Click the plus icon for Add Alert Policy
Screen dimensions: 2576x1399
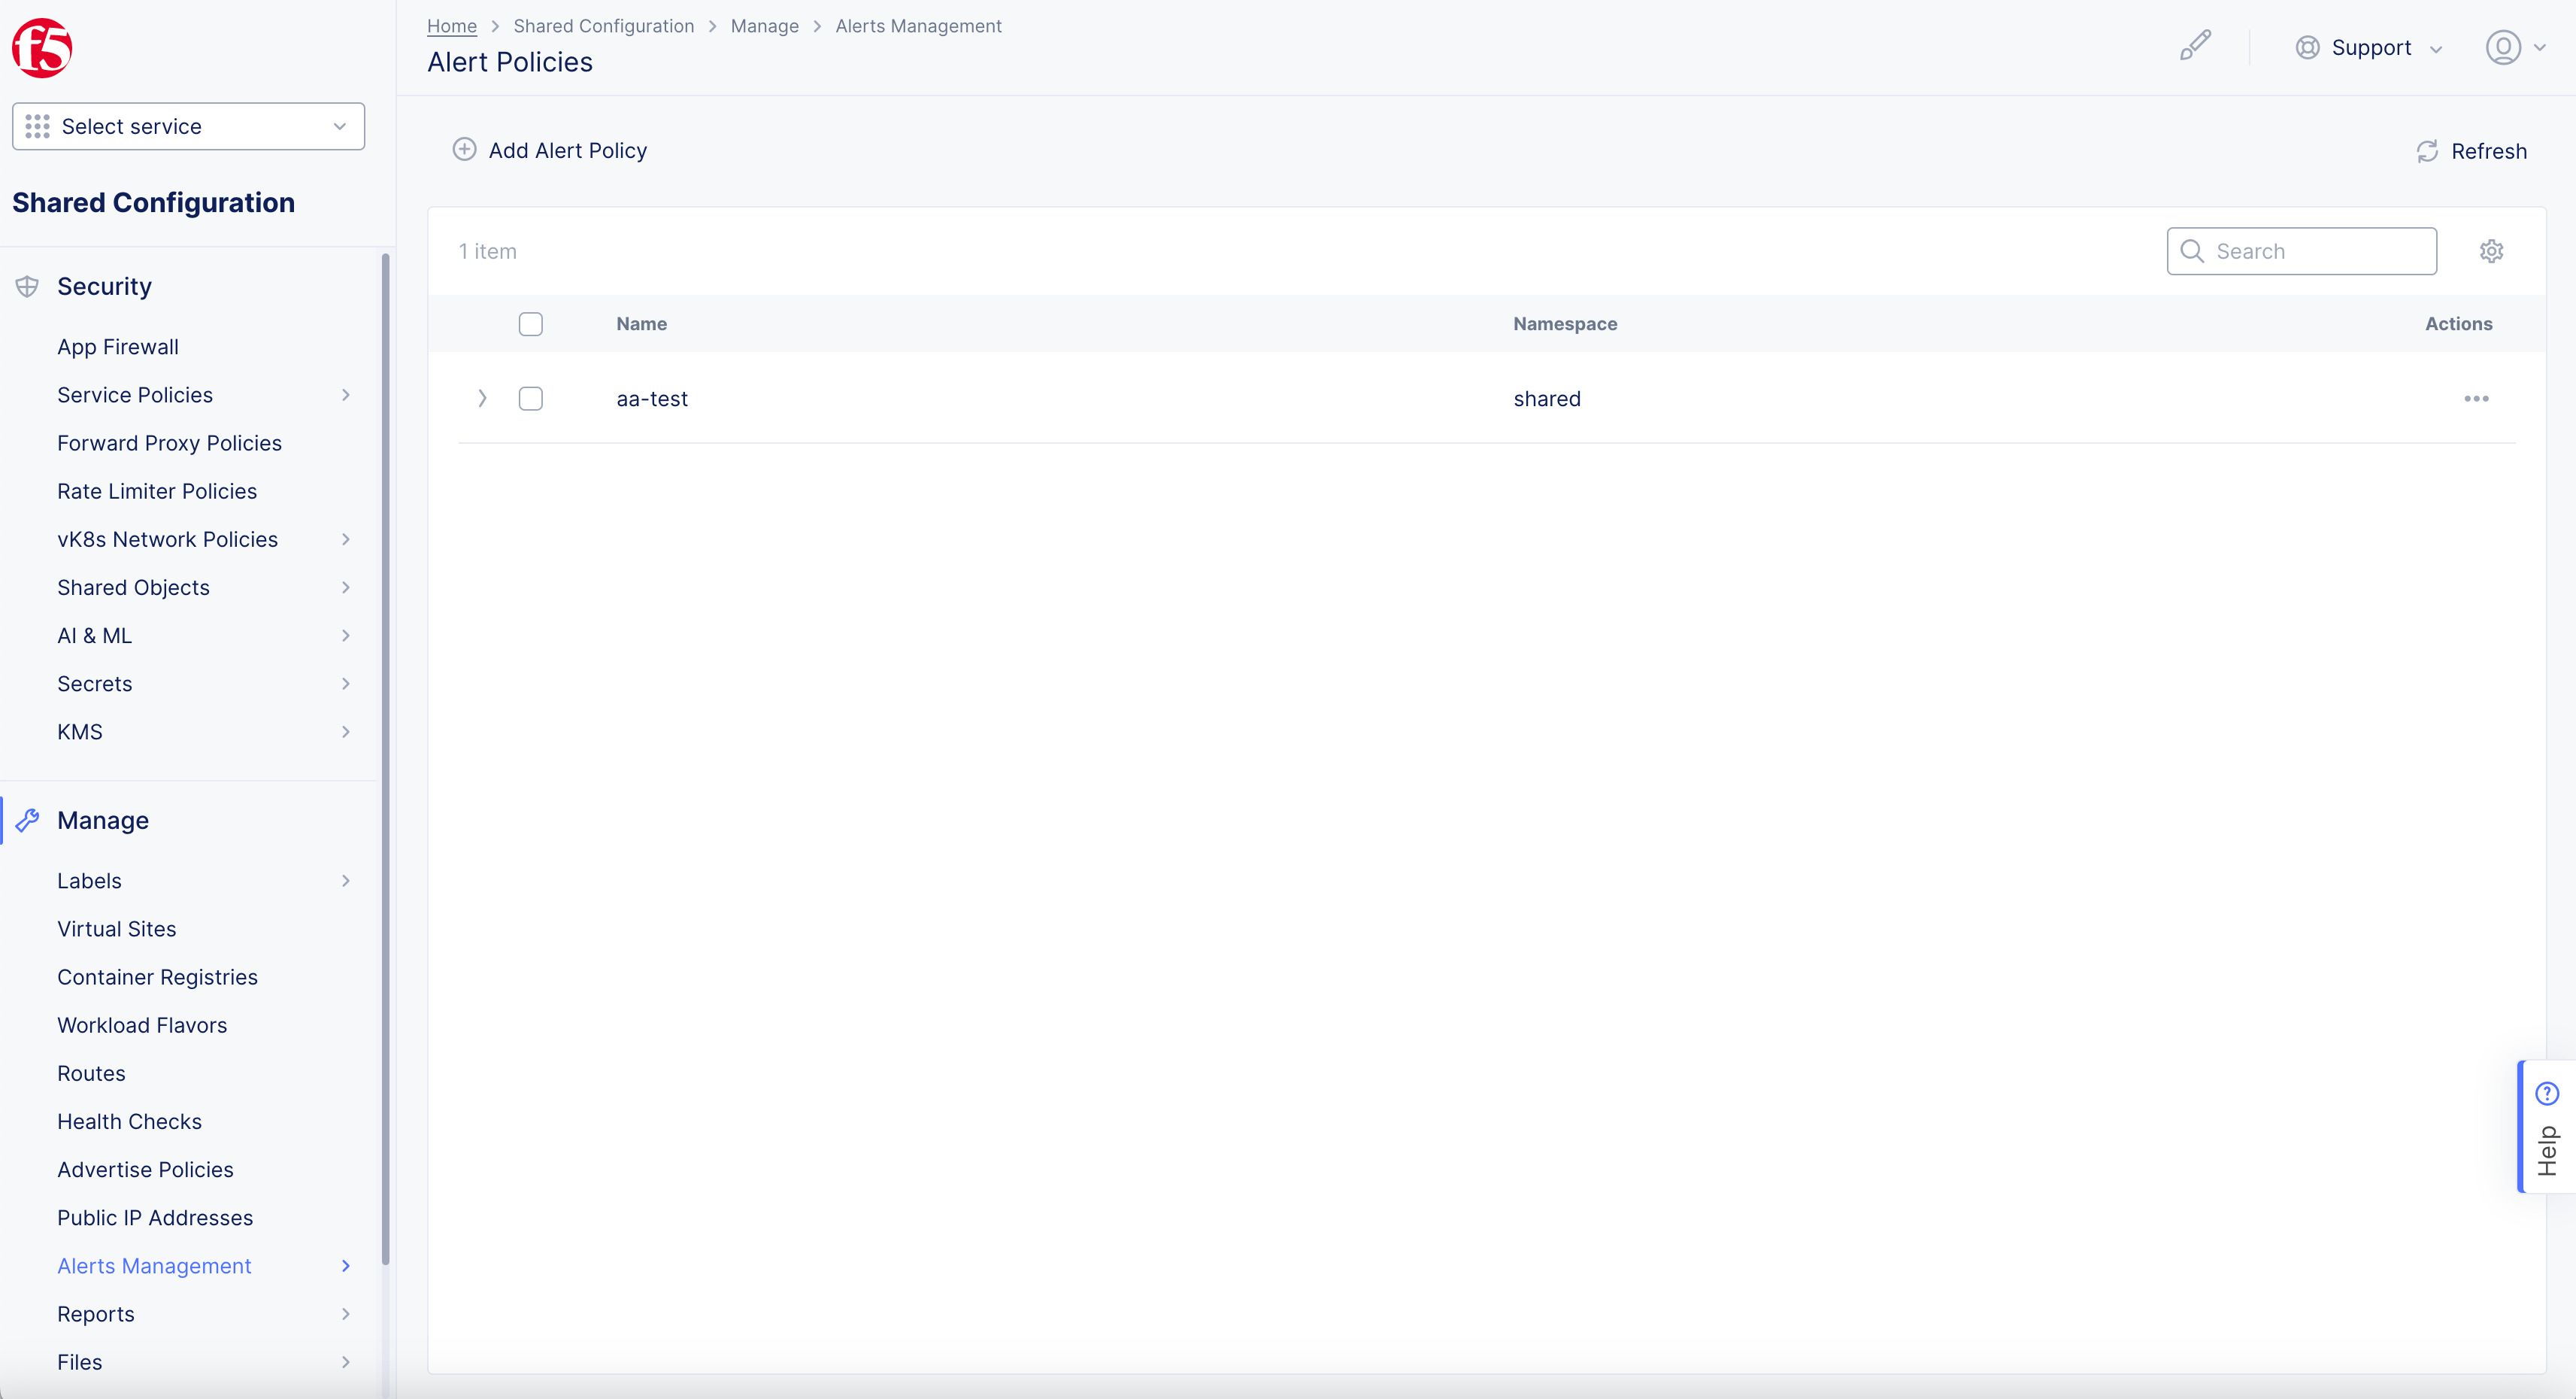464,150
